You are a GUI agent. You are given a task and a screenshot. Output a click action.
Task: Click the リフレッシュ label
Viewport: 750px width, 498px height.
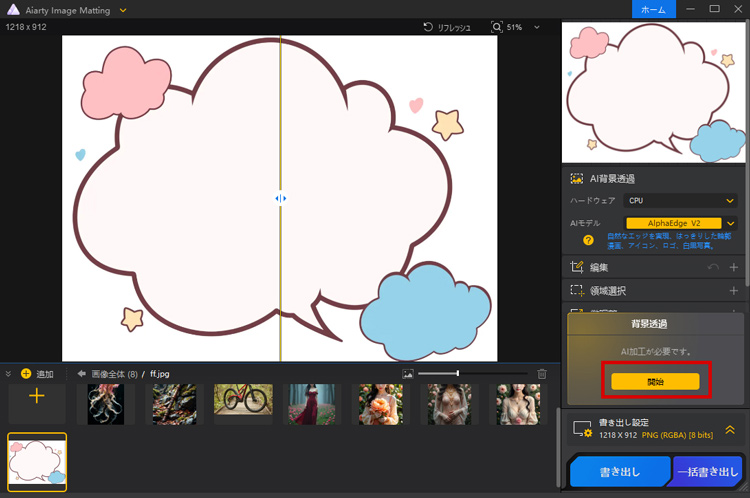click(x=454, y=28)
